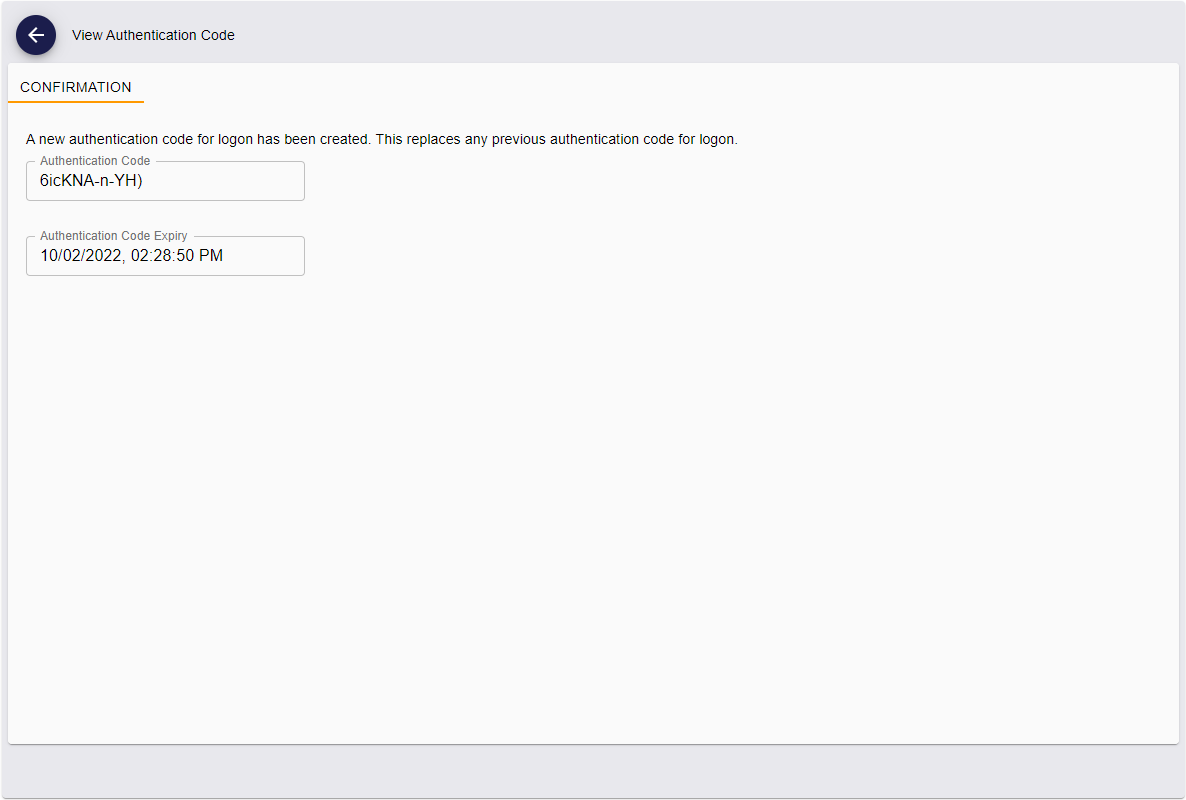Click the code value 6icKNA-n-YH)
The width and height of the screenshot is (1186, 800).
[x=91, y=181]
